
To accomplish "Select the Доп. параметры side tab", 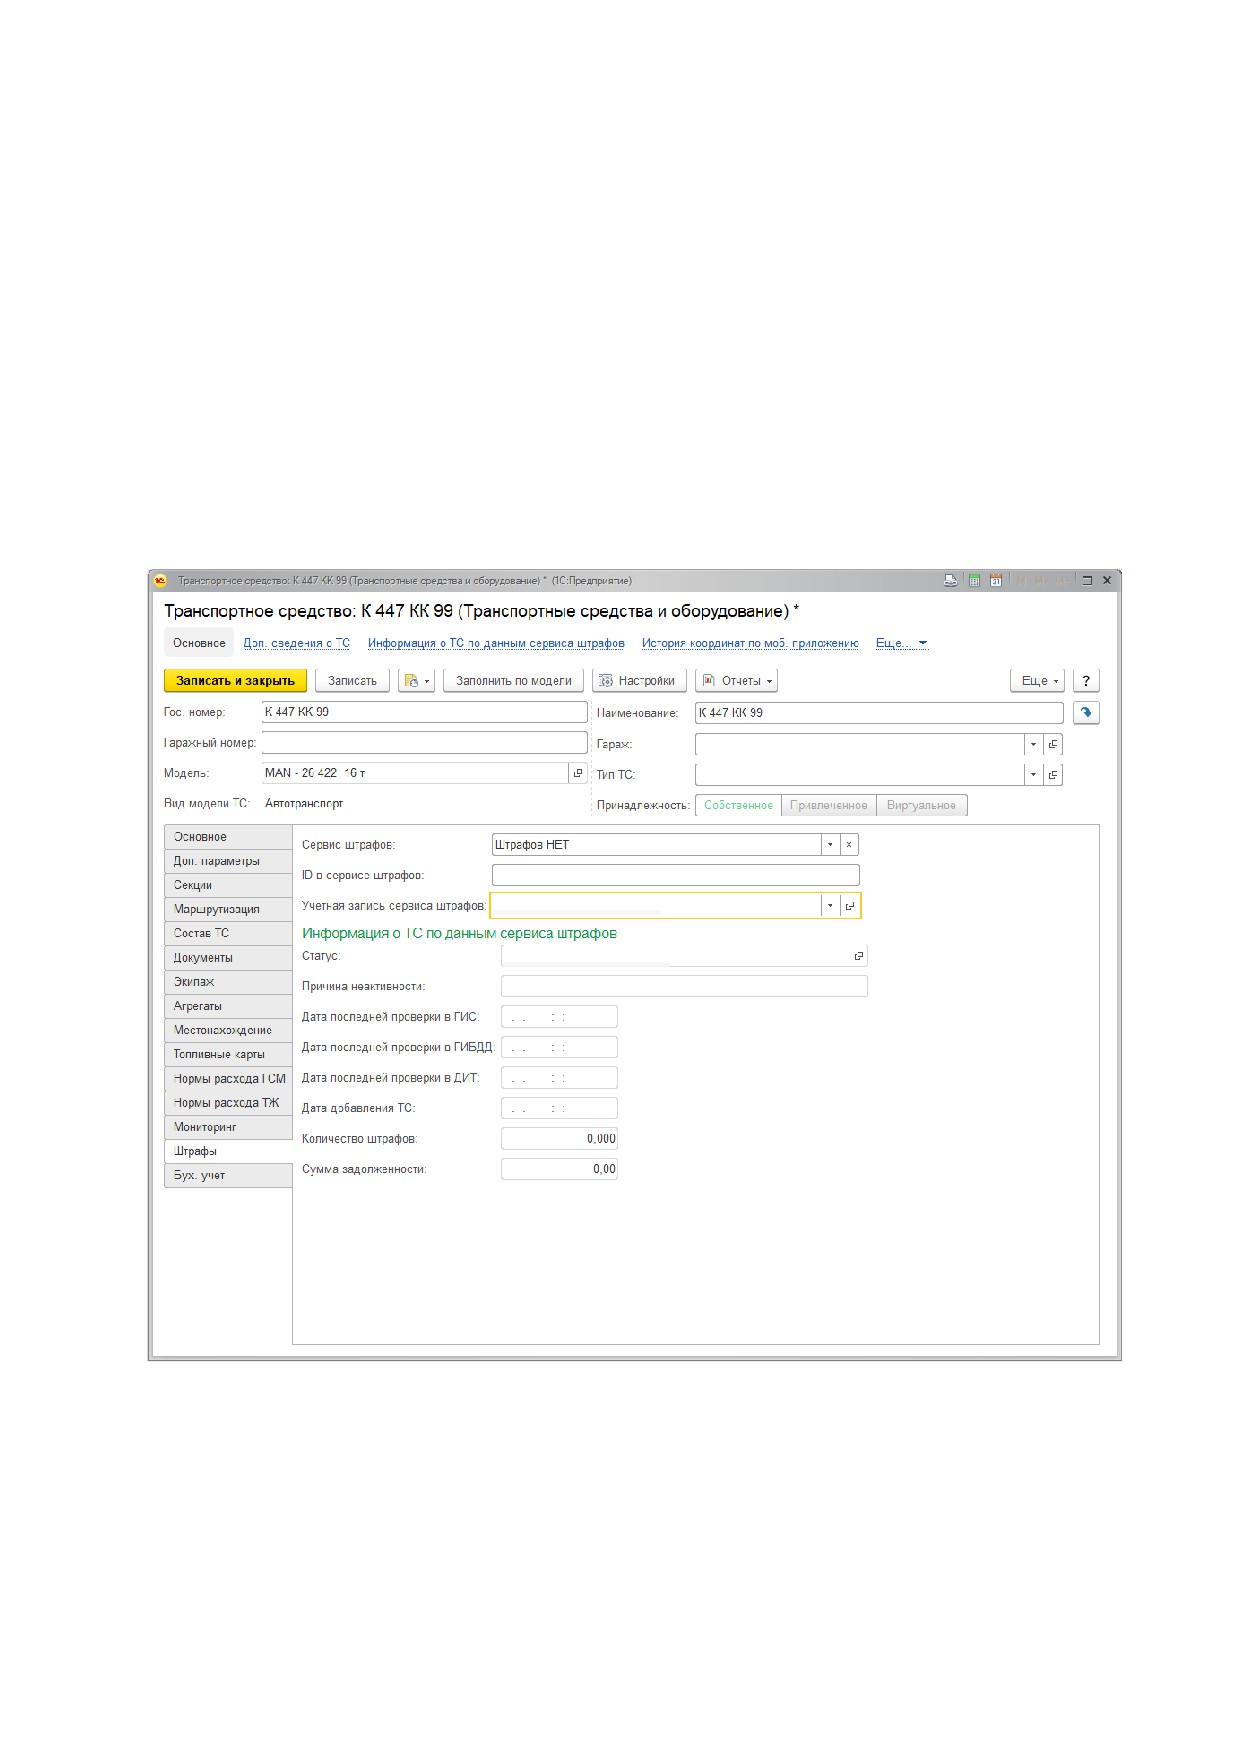I will coord(227,861).
